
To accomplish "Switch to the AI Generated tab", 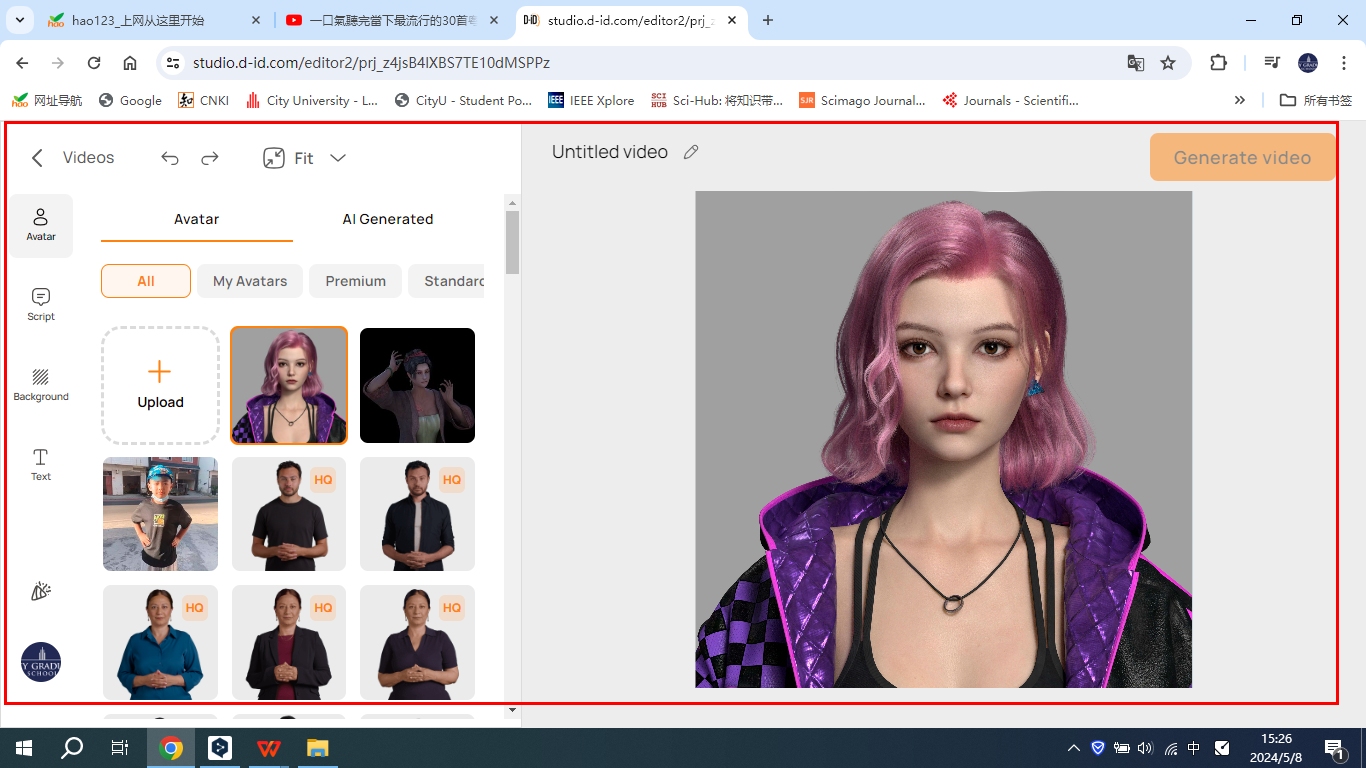I will tap(388, 219).
